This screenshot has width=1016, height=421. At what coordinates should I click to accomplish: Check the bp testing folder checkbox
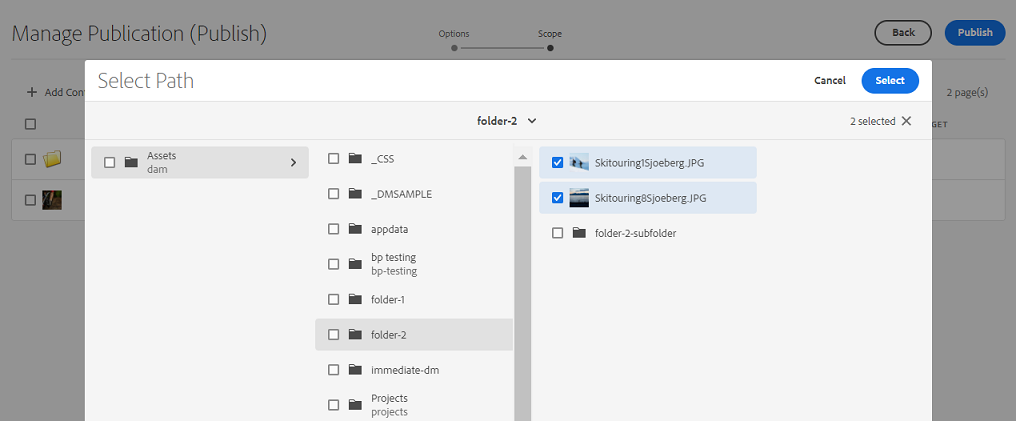coord(333,264)
